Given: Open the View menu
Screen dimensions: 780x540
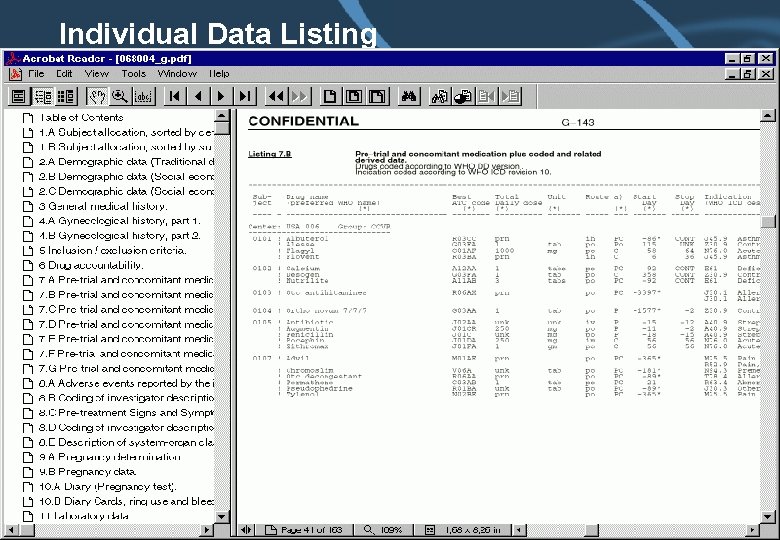Looking at the screenshot, I should click(x=97, y=74).
